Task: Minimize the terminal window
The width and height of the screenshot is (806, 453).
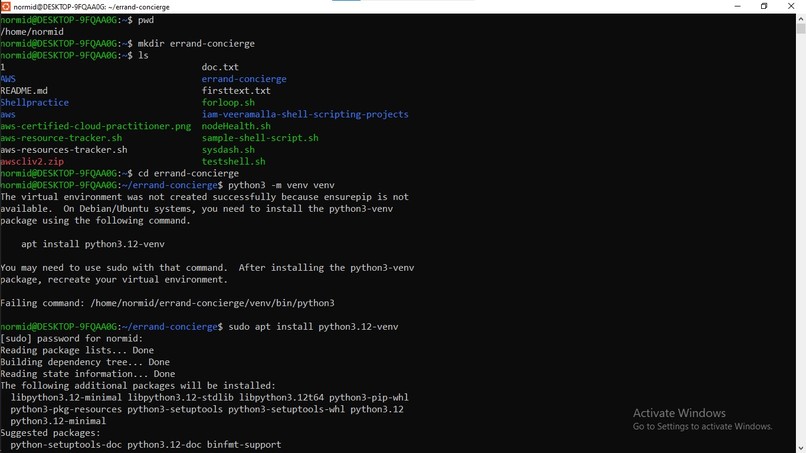Action: point(738,6)
